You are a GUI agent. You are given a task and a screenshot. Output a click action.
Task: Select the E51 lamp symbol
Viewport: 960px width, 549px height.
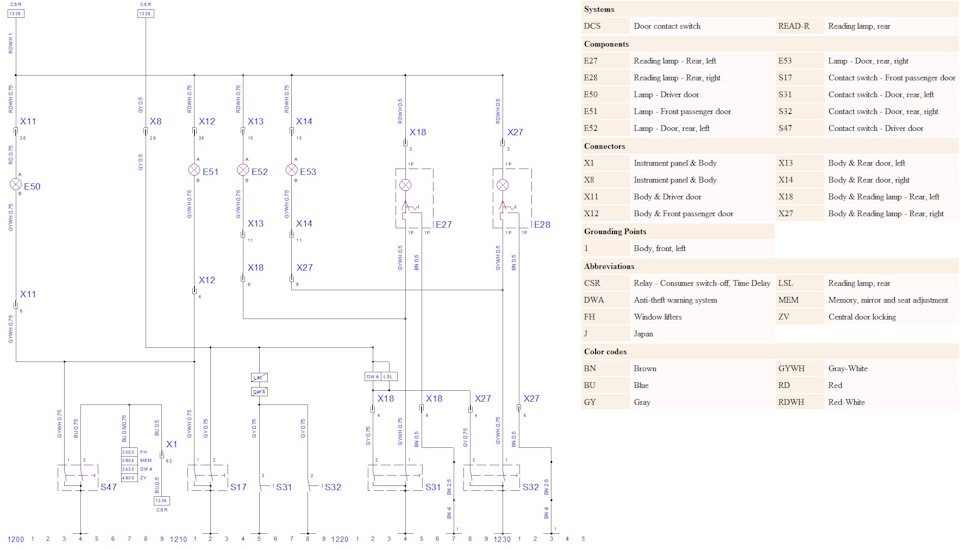point(194,170)
